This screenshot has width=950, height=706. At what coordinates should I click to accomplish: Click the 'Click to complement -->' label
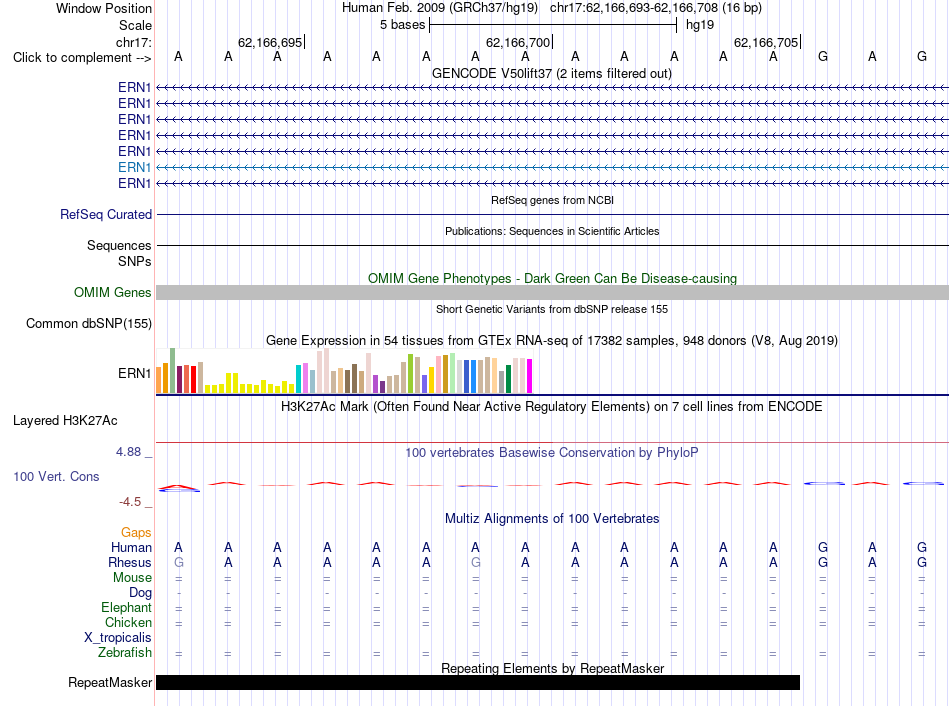pos(82,58)
